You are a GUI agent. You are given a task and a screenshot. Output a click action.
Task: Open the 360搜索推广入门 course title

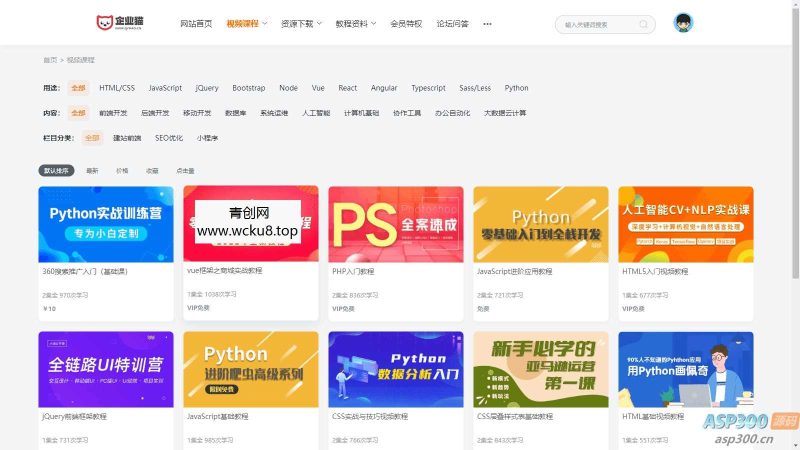click(85, 271)
